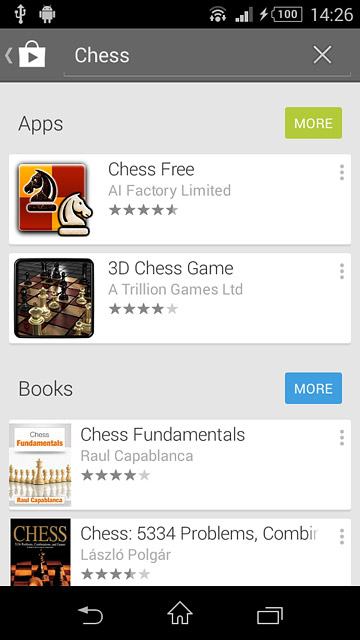Clear the Chess search text
This screenshot has height=640, width=360.
point(322,55)
